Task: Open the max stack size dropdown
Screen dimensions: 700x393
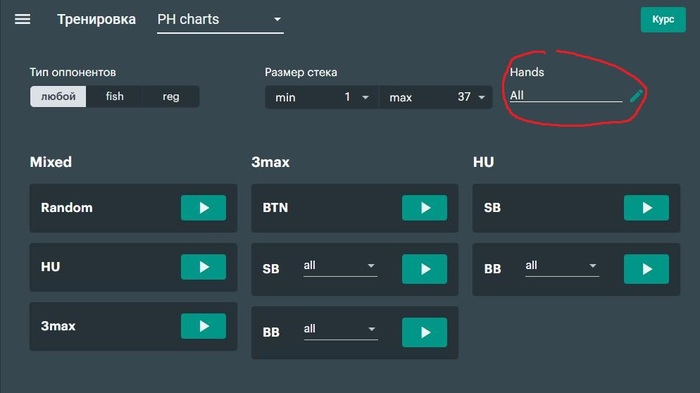Action: (x=436, y=97)
